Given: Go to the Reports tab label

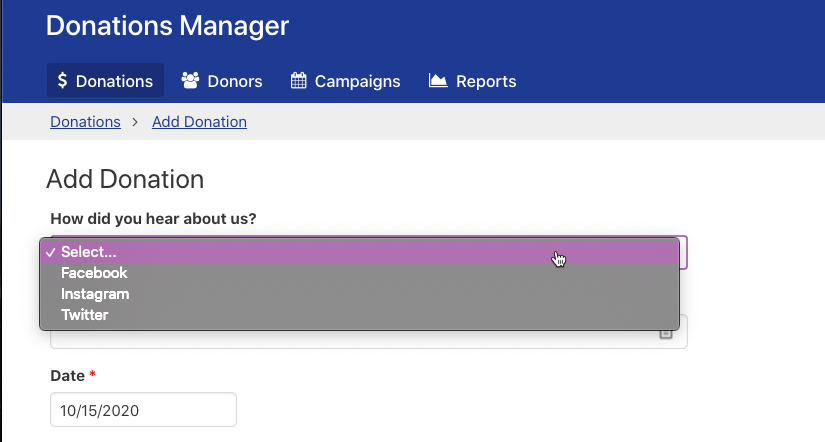Looking at the screenshot, I should pyautogui.click(x=486, y=81).
